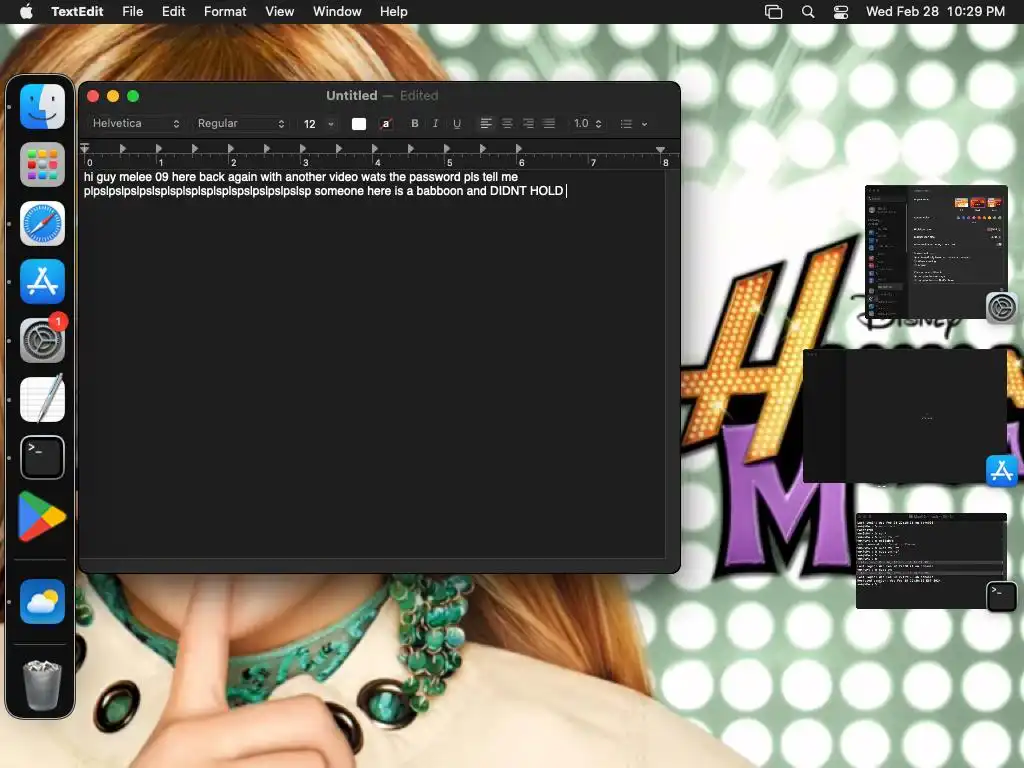Click the font size 12 field

pos(310,123)
